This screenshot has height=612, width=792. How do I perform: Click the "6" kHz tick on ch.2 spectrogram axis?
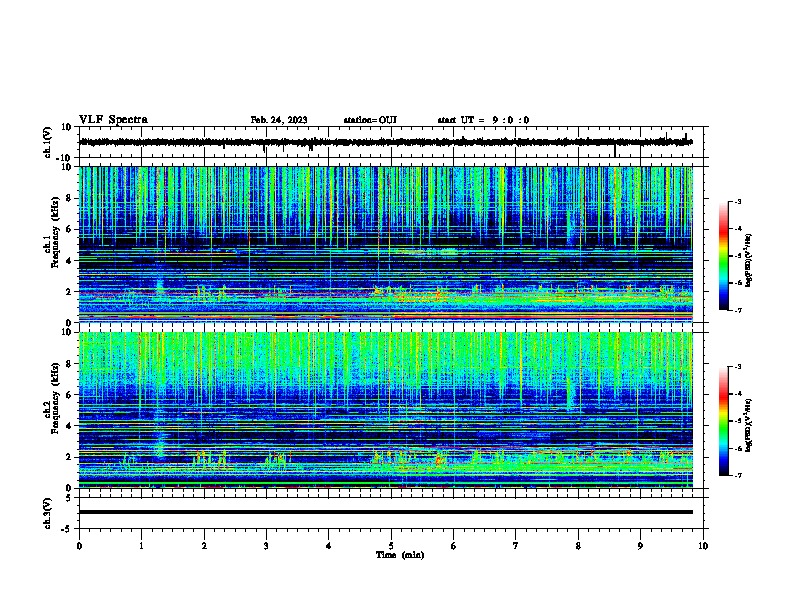tap(70, 395)
